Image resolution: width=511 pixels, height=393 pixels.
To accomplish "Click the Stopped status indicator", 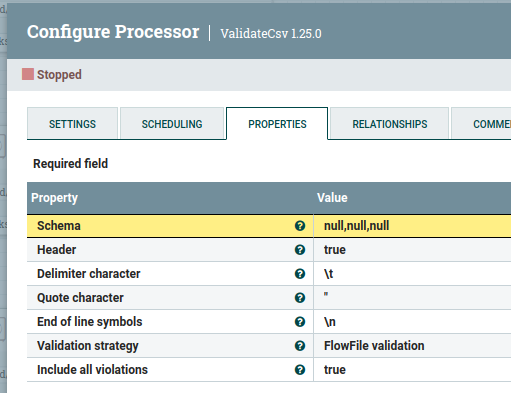I will click(x=52, y=74).
